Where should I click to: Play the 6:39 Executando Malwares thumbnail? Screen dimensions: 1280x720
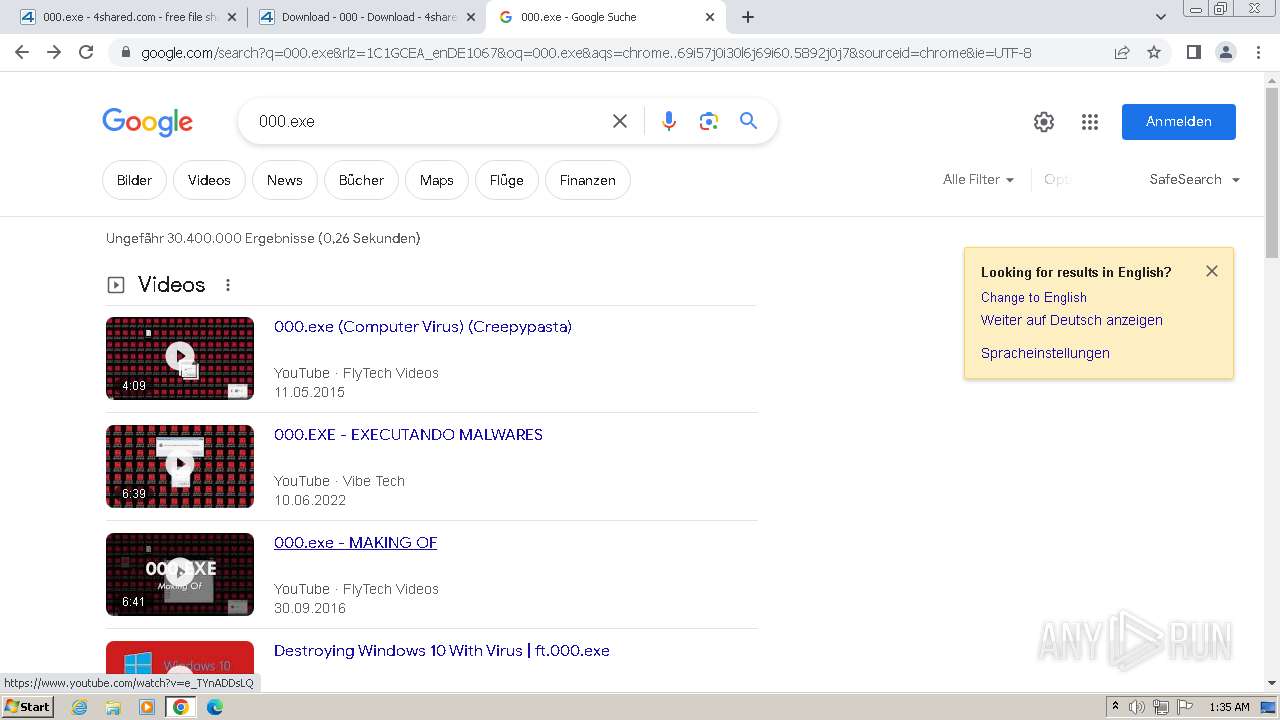[180, 466]
